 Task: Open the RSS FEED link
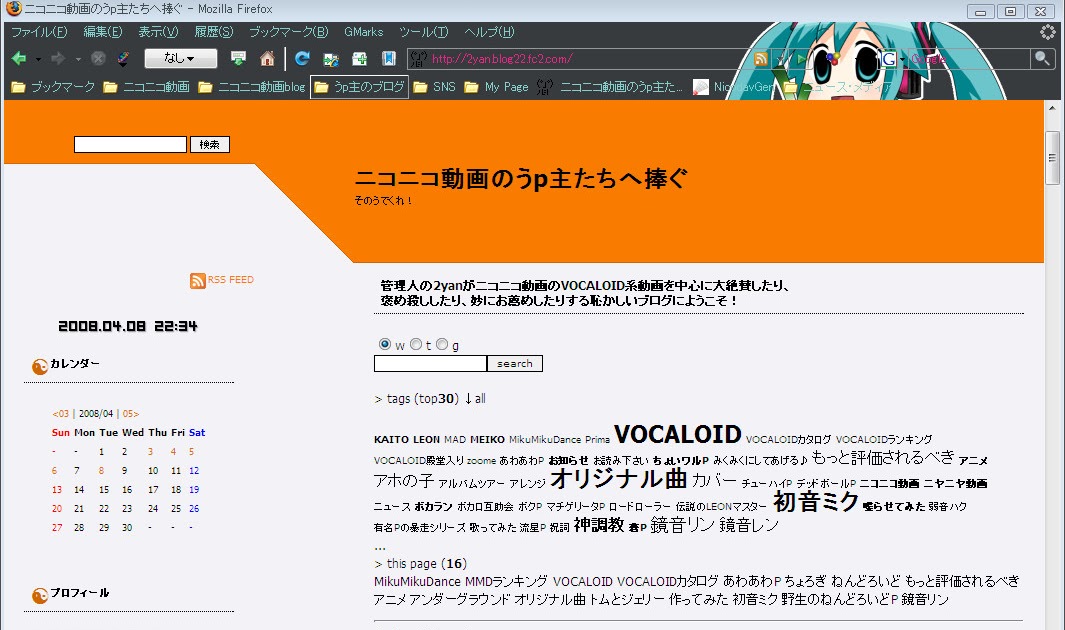pyautogui.click(x=230, y=280)
